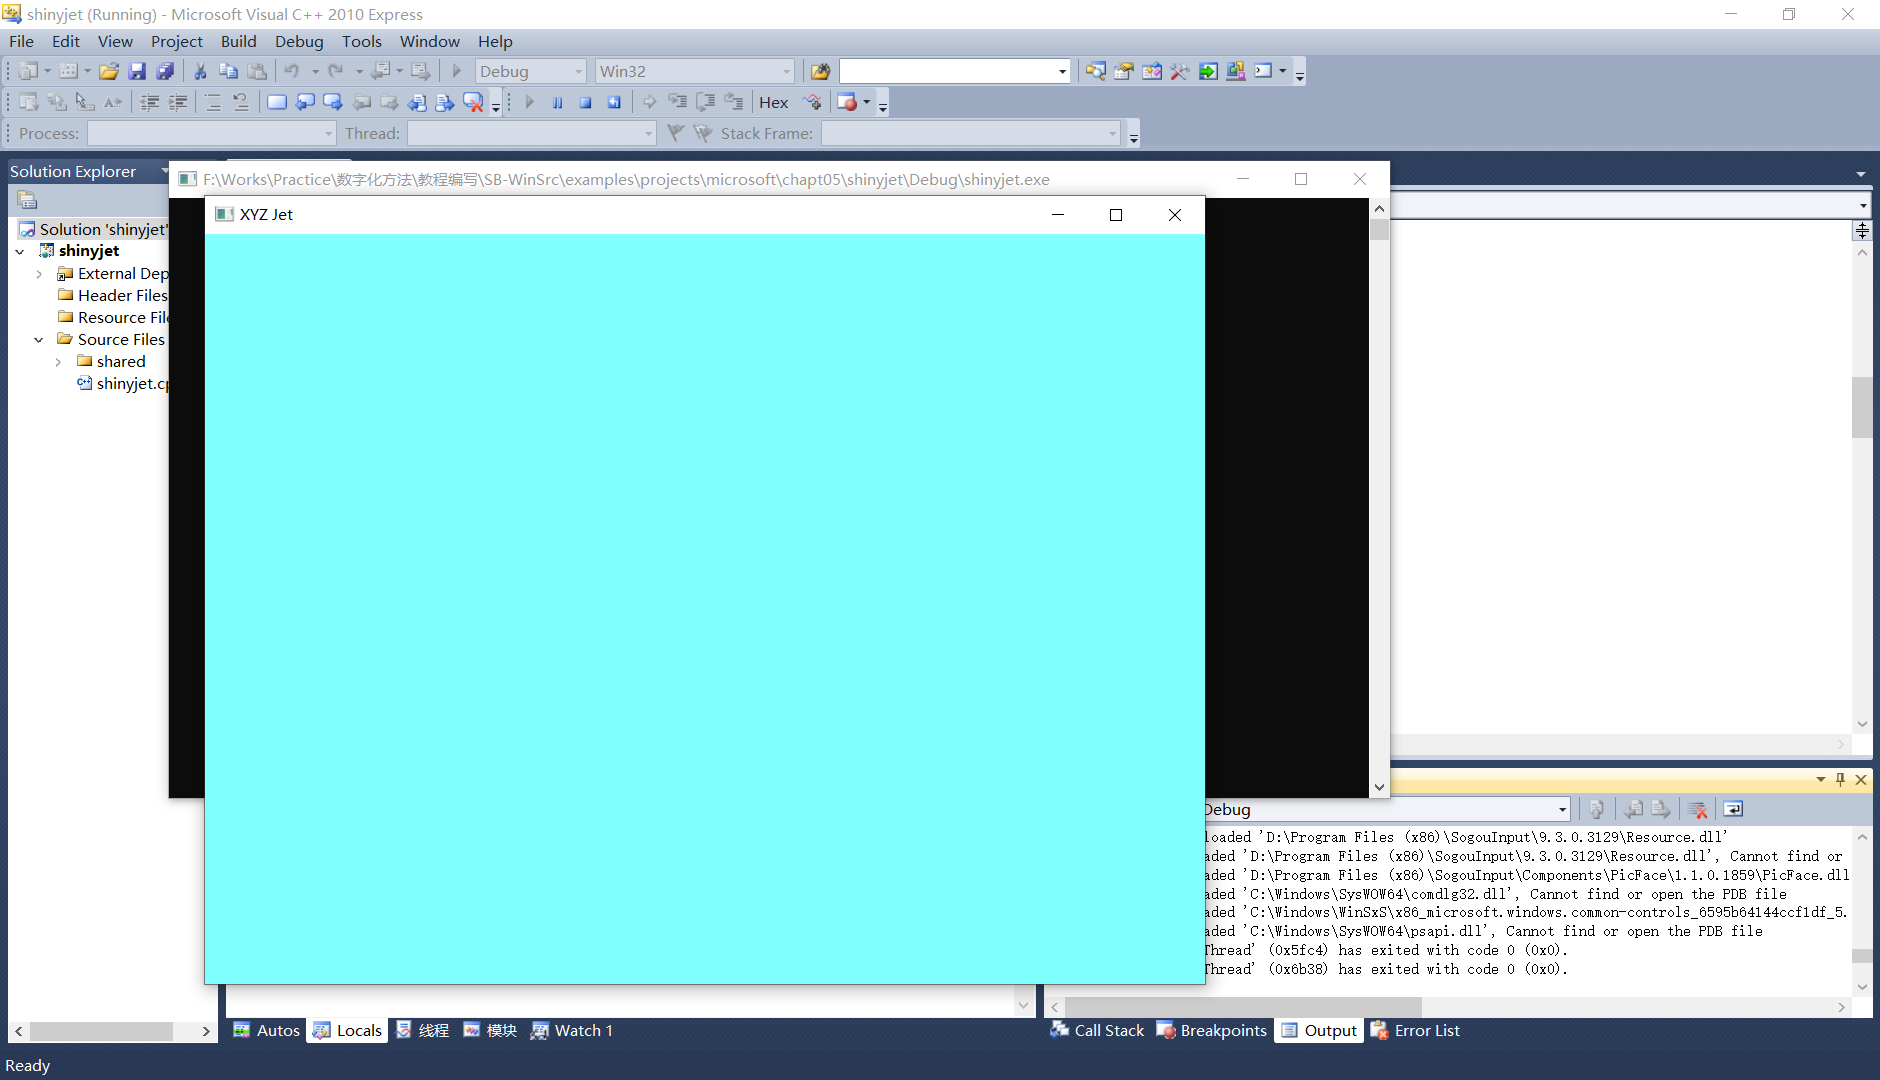
Task: Select Resource Files folder
Action: pyautogui.click(x=114, y=317)
